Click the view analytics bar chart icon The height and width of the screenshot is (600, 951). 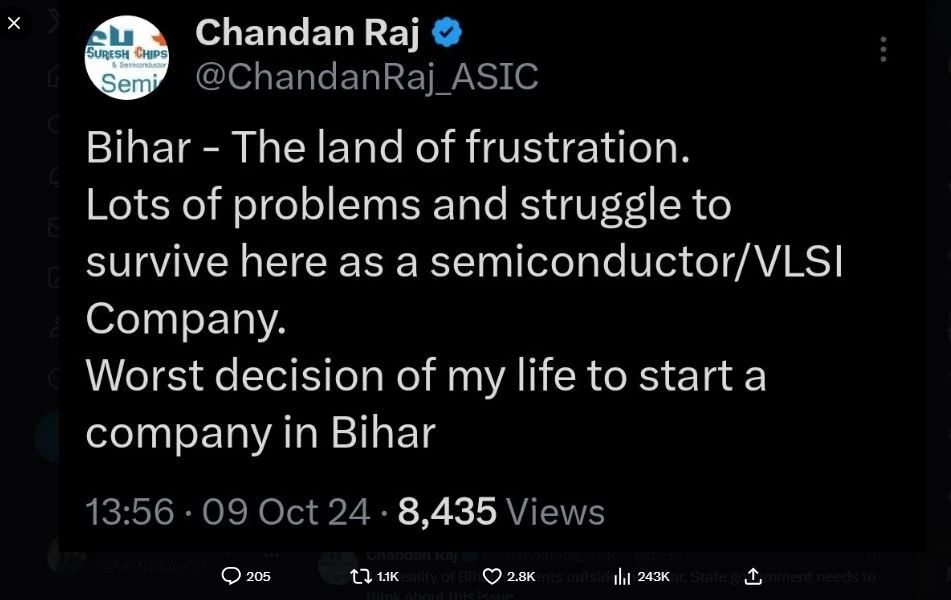click(622, 576)
